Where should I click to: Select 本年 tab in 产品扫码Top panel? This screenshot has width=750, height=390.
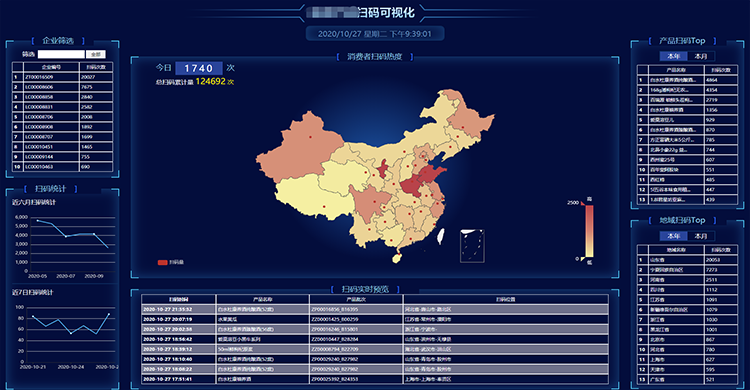[673, 56]
